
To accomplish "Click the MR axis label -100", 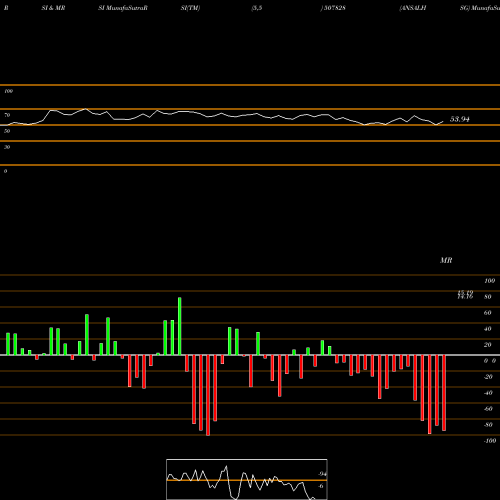I will pos(490,441).
